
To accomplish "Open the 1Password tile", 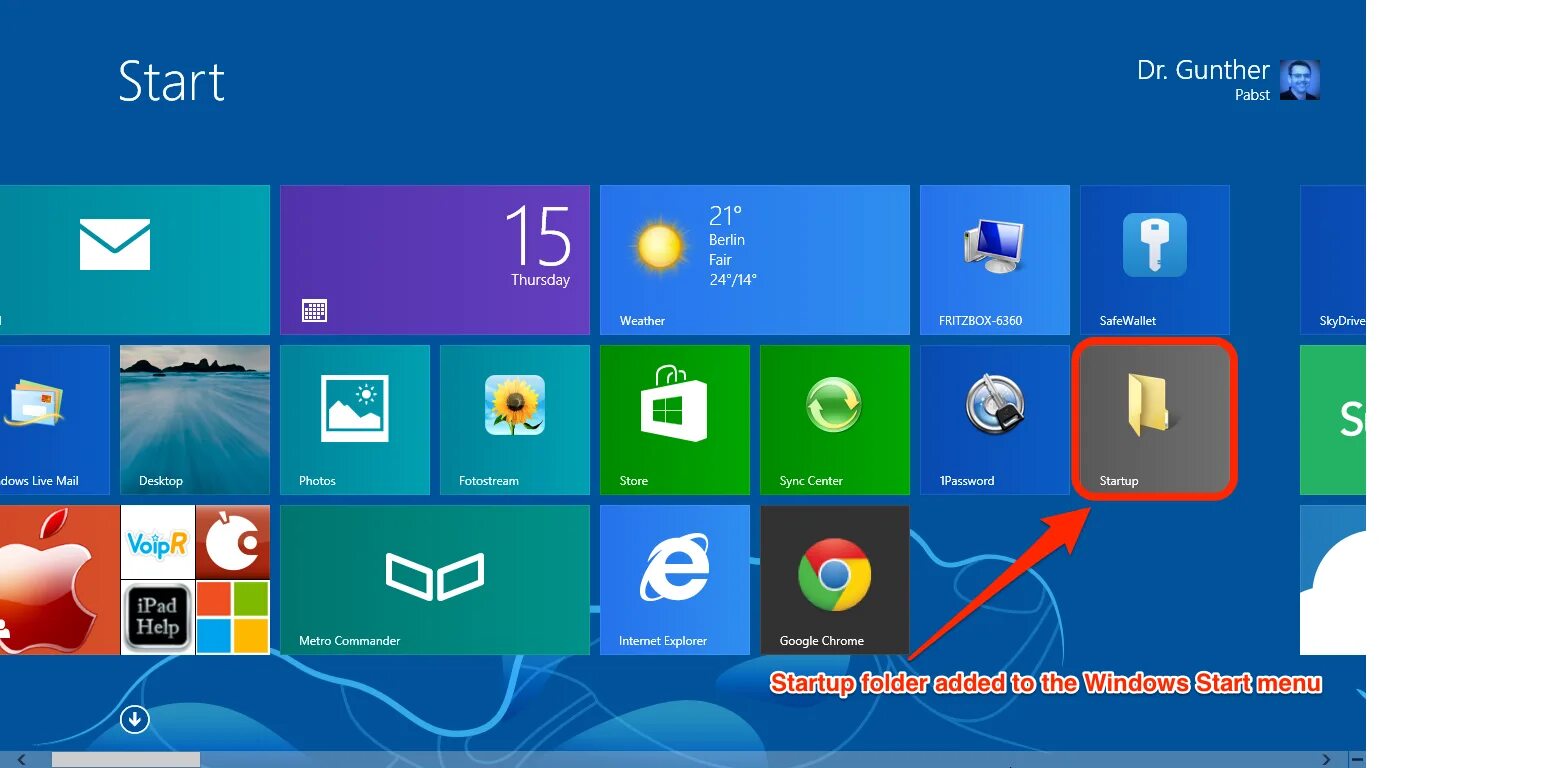I will tap(995, 420).
